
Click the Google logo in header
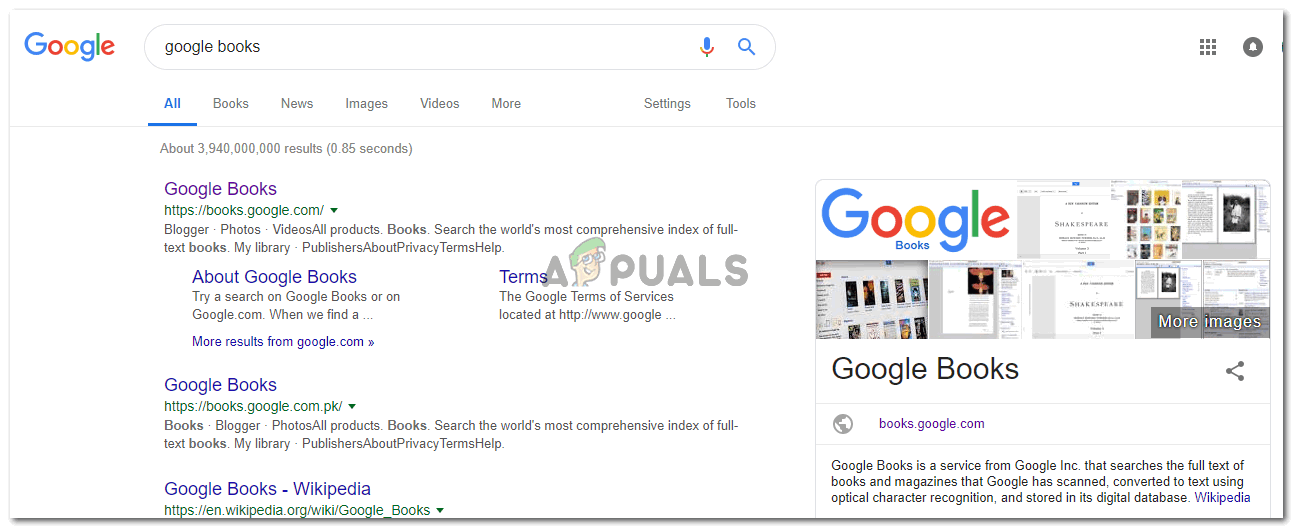coord(70,46)
